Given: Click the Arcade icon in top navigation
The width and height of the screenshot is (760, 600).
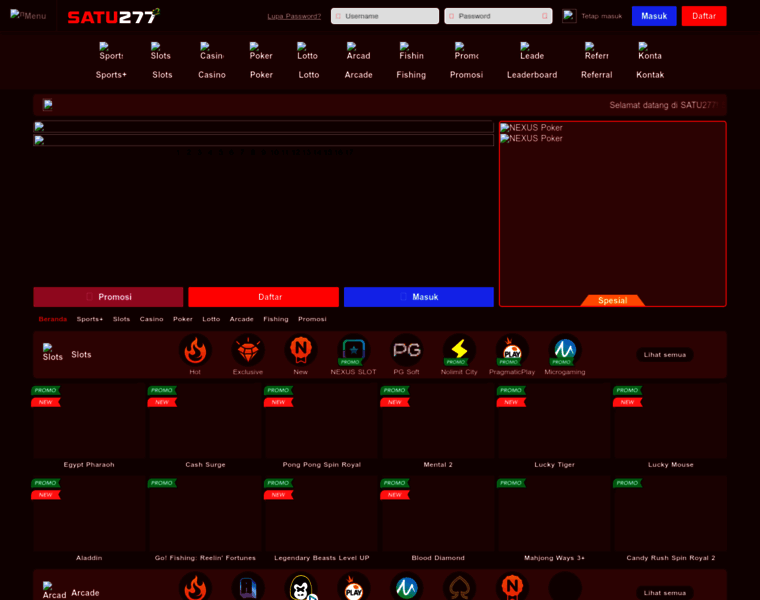Looking at the screenshot, I should 358,51.
